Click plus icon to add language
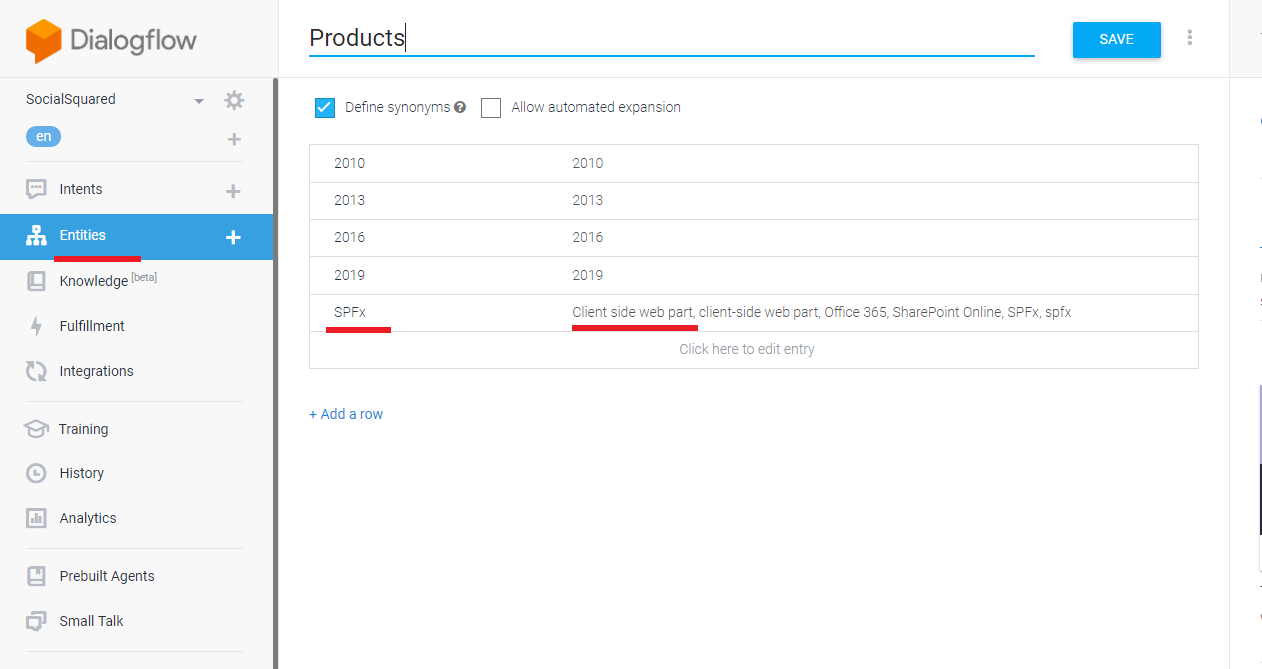This screenshot has height=669, width=1262. coord(234,139)
